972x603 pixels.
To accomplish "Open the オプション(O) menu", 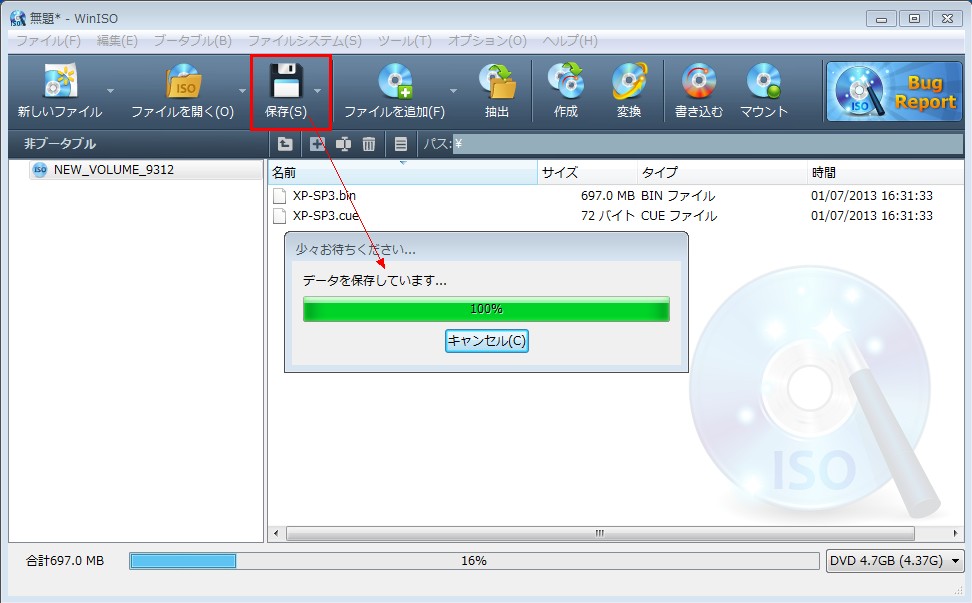I will pyautogui.click(x=487, y=41).
